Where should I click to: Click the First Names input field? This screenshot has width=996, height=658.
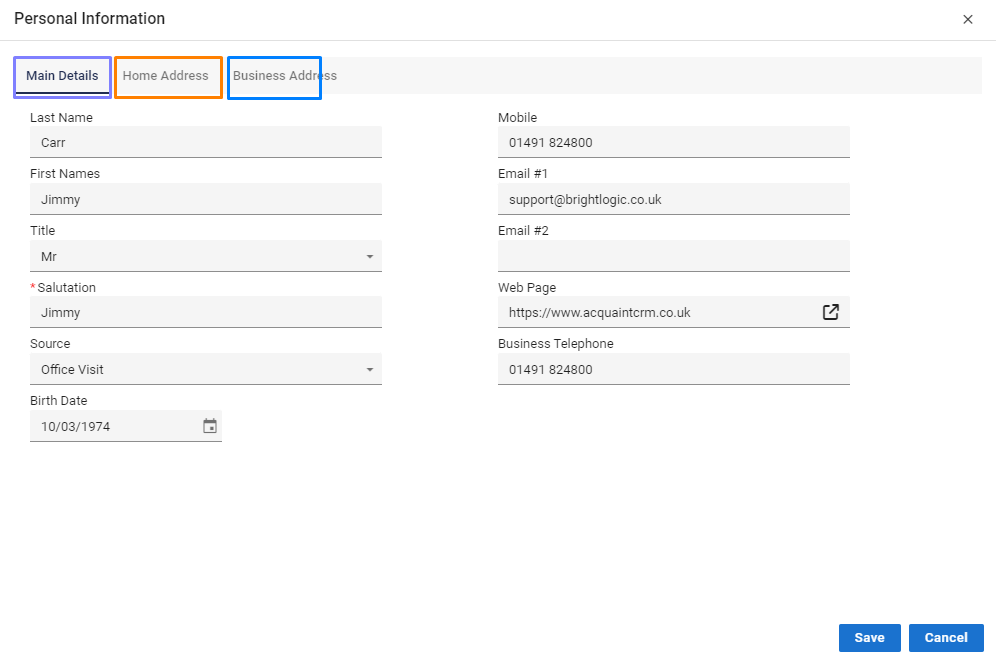click(x=206, y=199)
